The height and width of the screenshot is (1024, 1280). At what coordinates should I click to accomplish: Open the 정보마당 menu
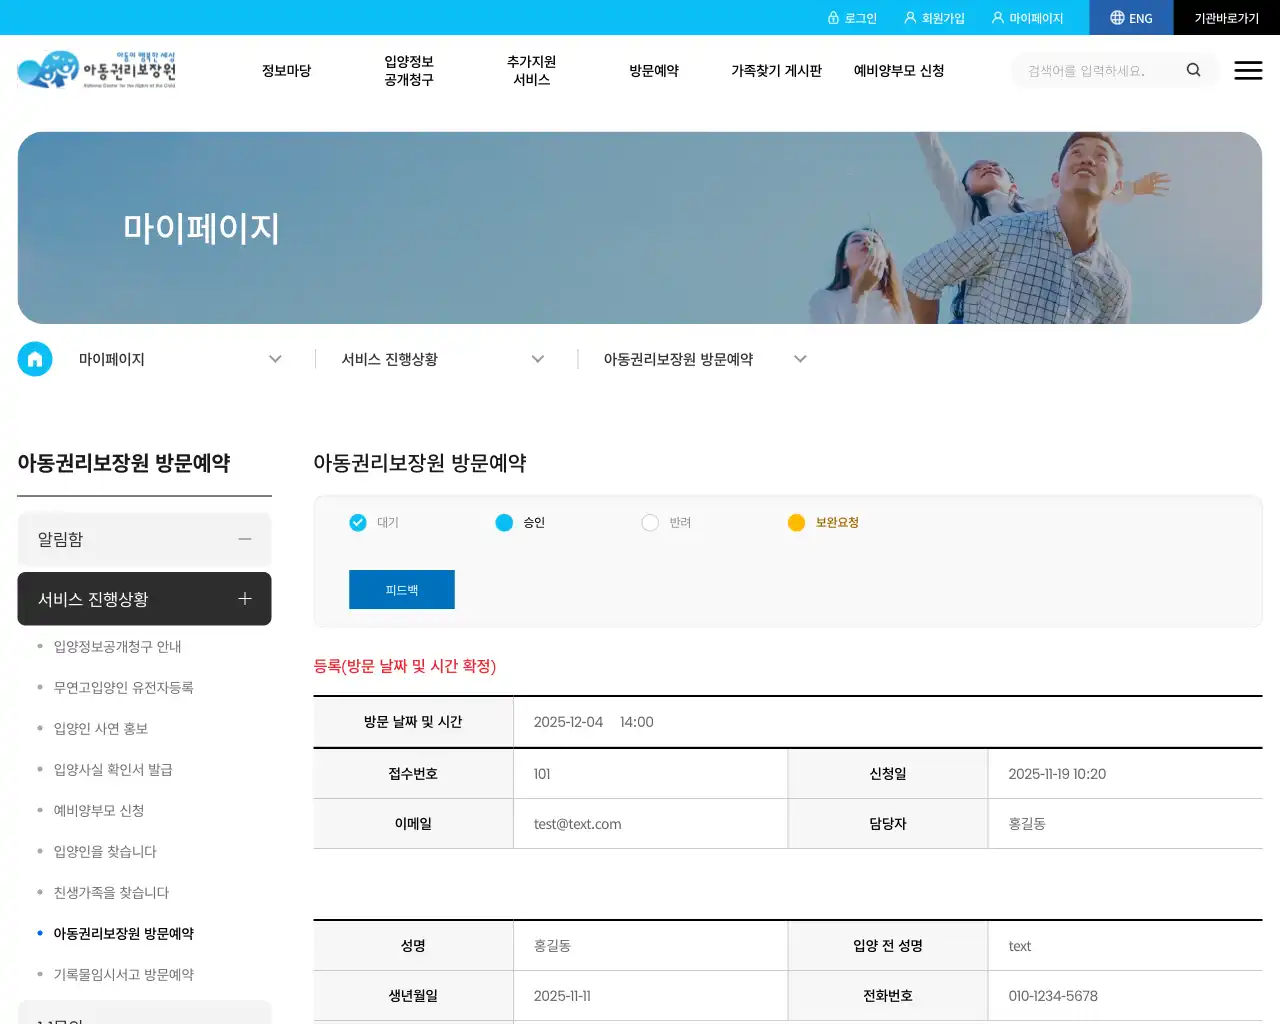tap(286, 70)
